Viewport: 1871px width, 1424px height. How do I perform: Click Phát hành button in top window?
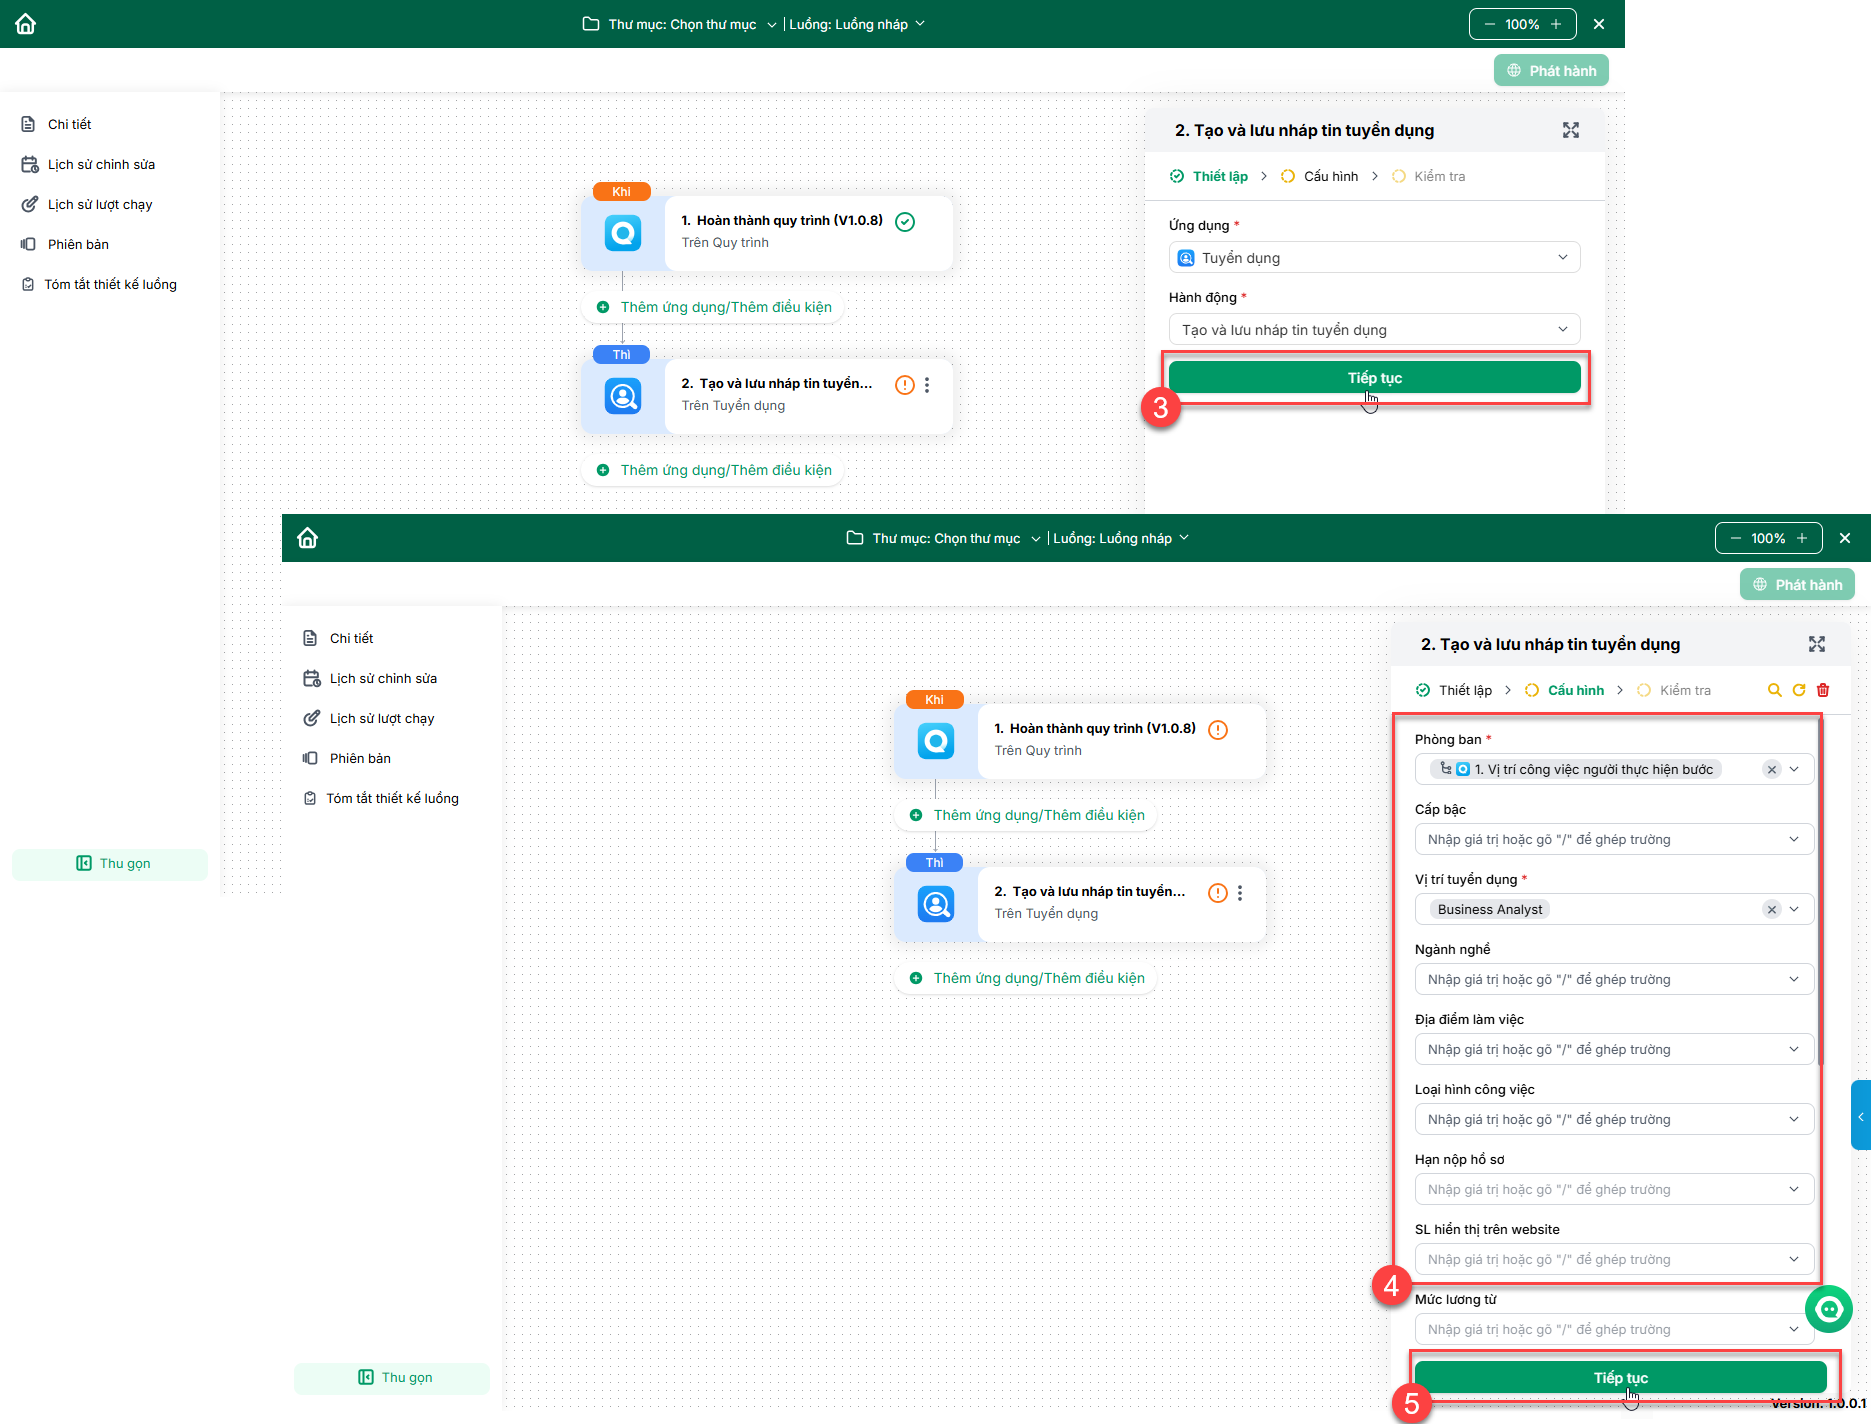tap(1551, 71)
